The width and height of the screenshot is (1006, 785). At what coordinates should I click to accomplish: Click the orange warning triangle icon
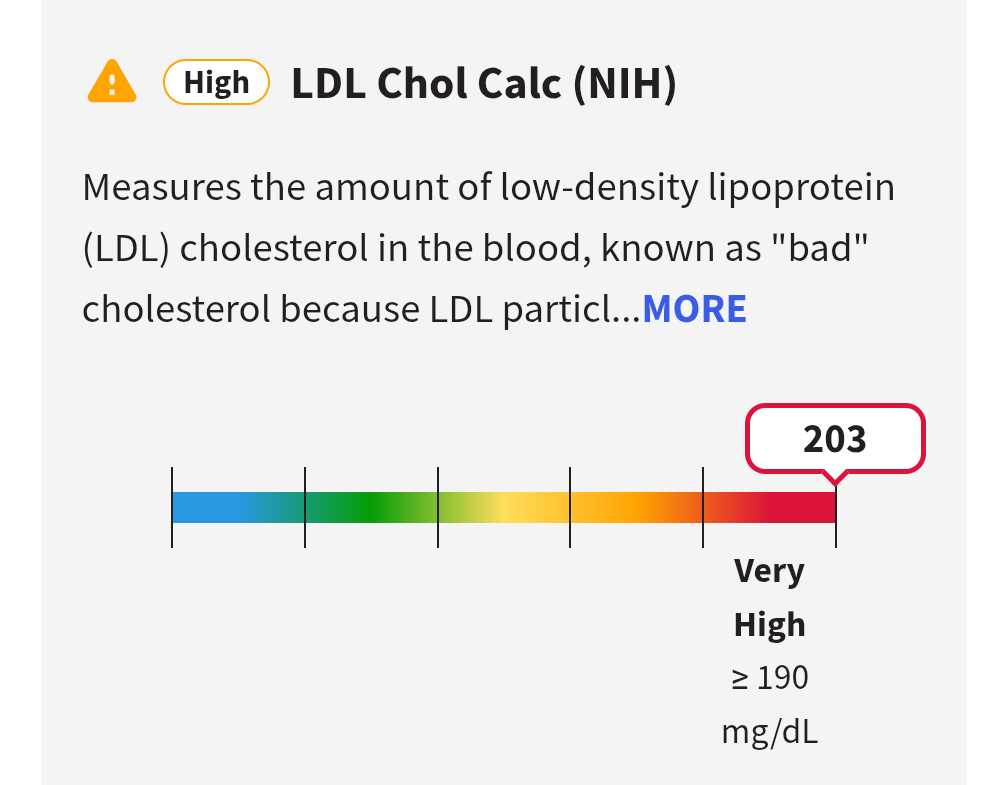tap(112, 82)
